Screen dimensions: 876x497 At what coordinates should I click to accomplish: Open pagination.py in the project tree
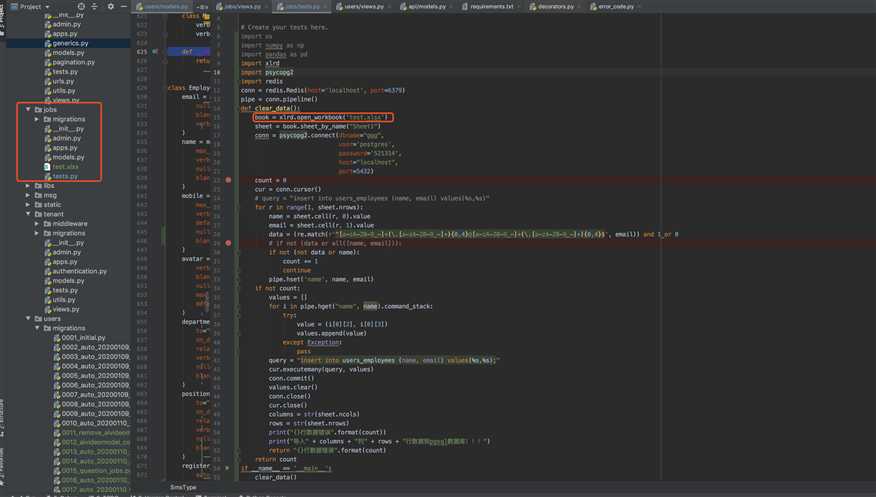pos(73,62)
